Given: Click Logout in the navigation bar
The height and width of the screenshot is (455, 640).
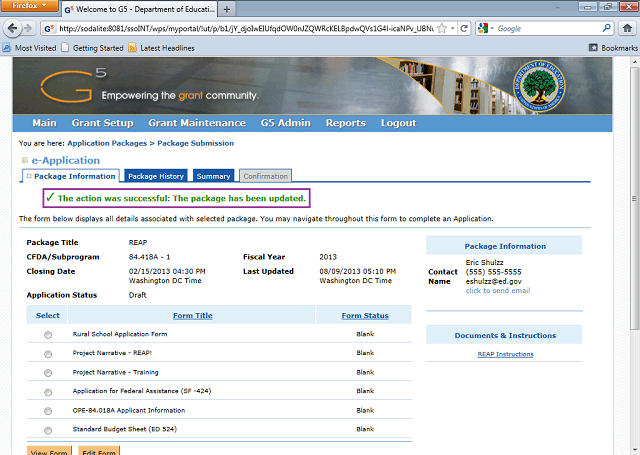Looking at the screenshot, I should [398, 123].
